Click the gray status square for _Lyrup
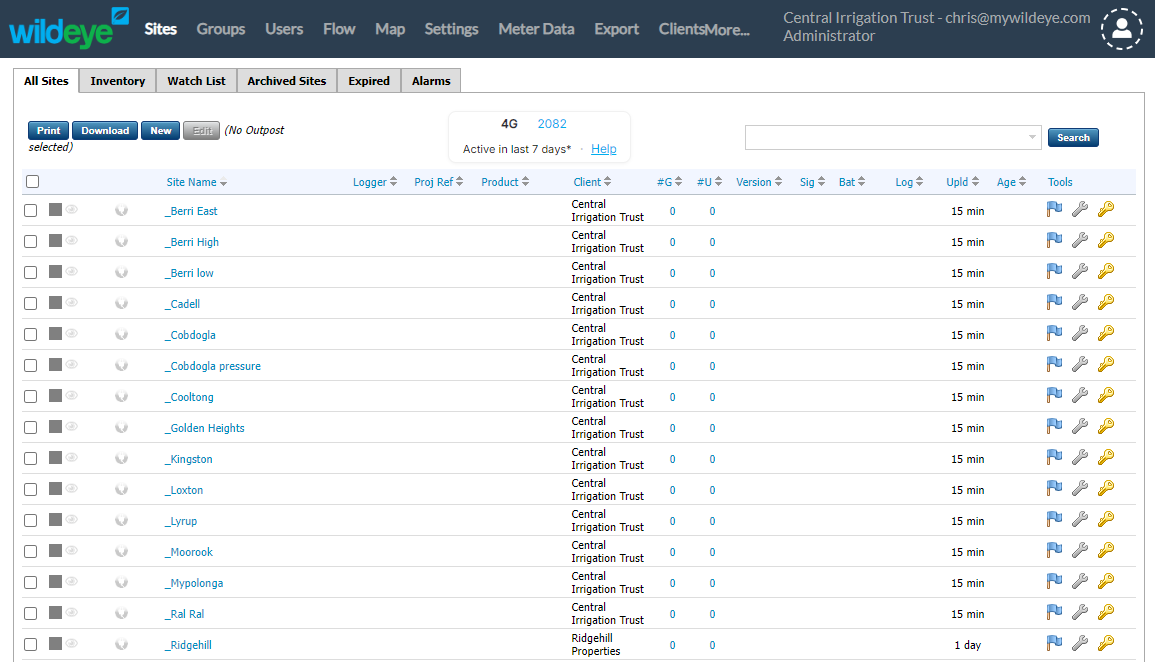 [x=55, y=519]
